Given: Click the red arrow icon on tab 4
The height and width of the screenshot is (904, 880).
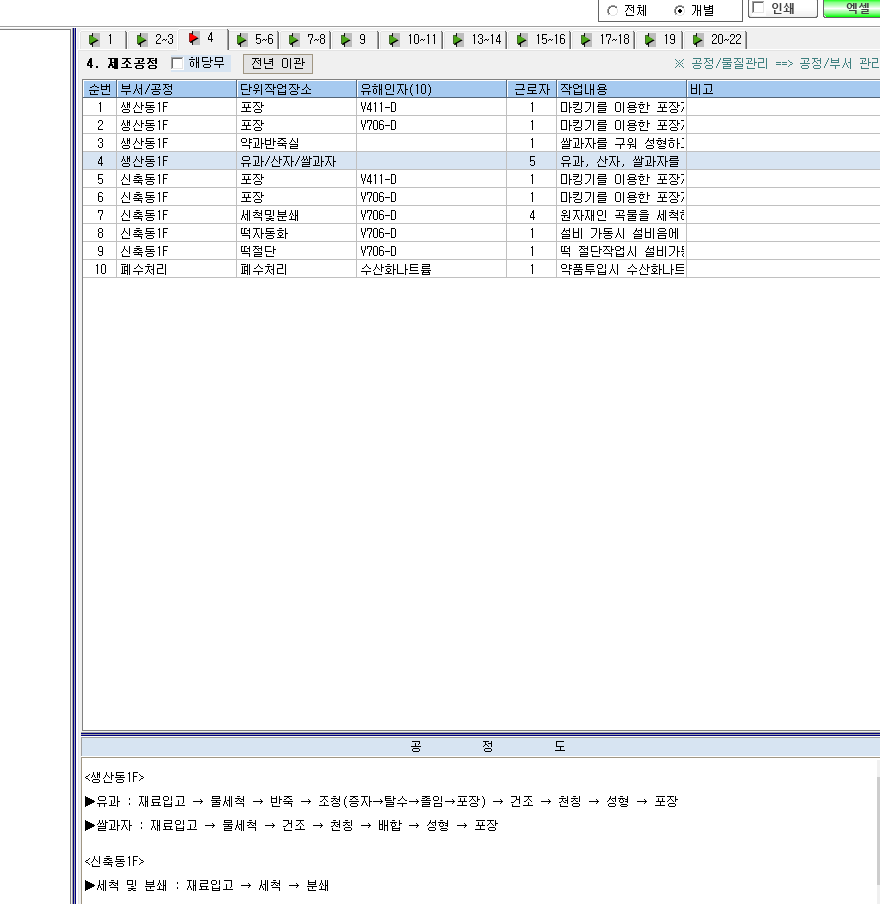Looking at the screenshot, I should click(194, 38).
